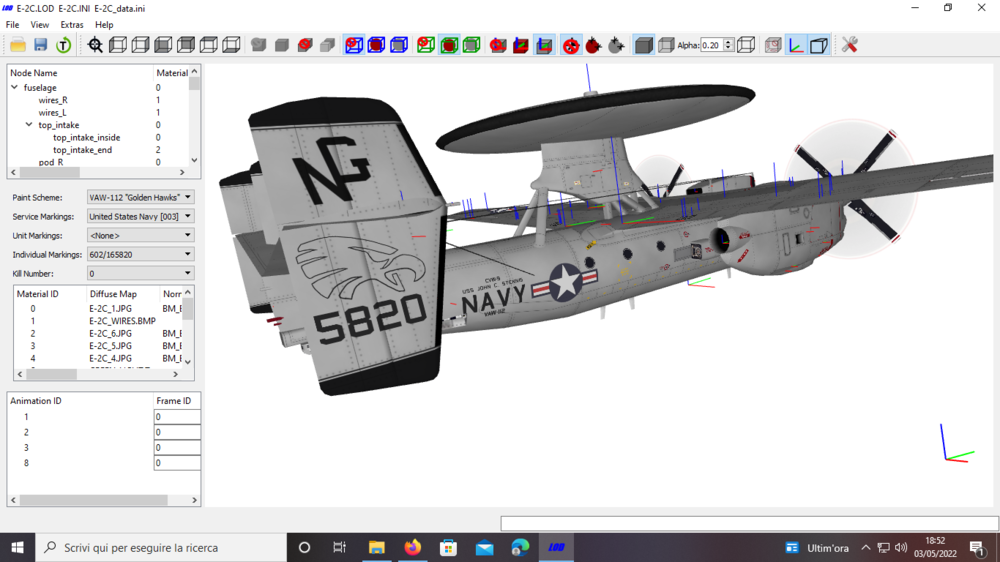Open the Unit Markings dropdown

click(x=140, y=235)
